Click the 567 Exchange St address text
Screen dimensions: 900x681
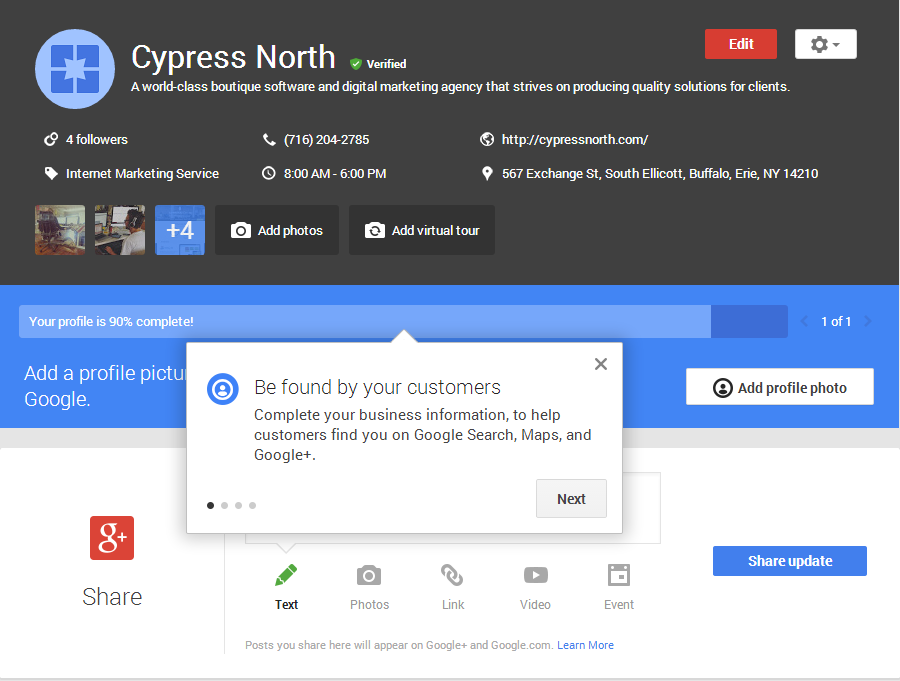pyautogui.click(x=660, y=173)
